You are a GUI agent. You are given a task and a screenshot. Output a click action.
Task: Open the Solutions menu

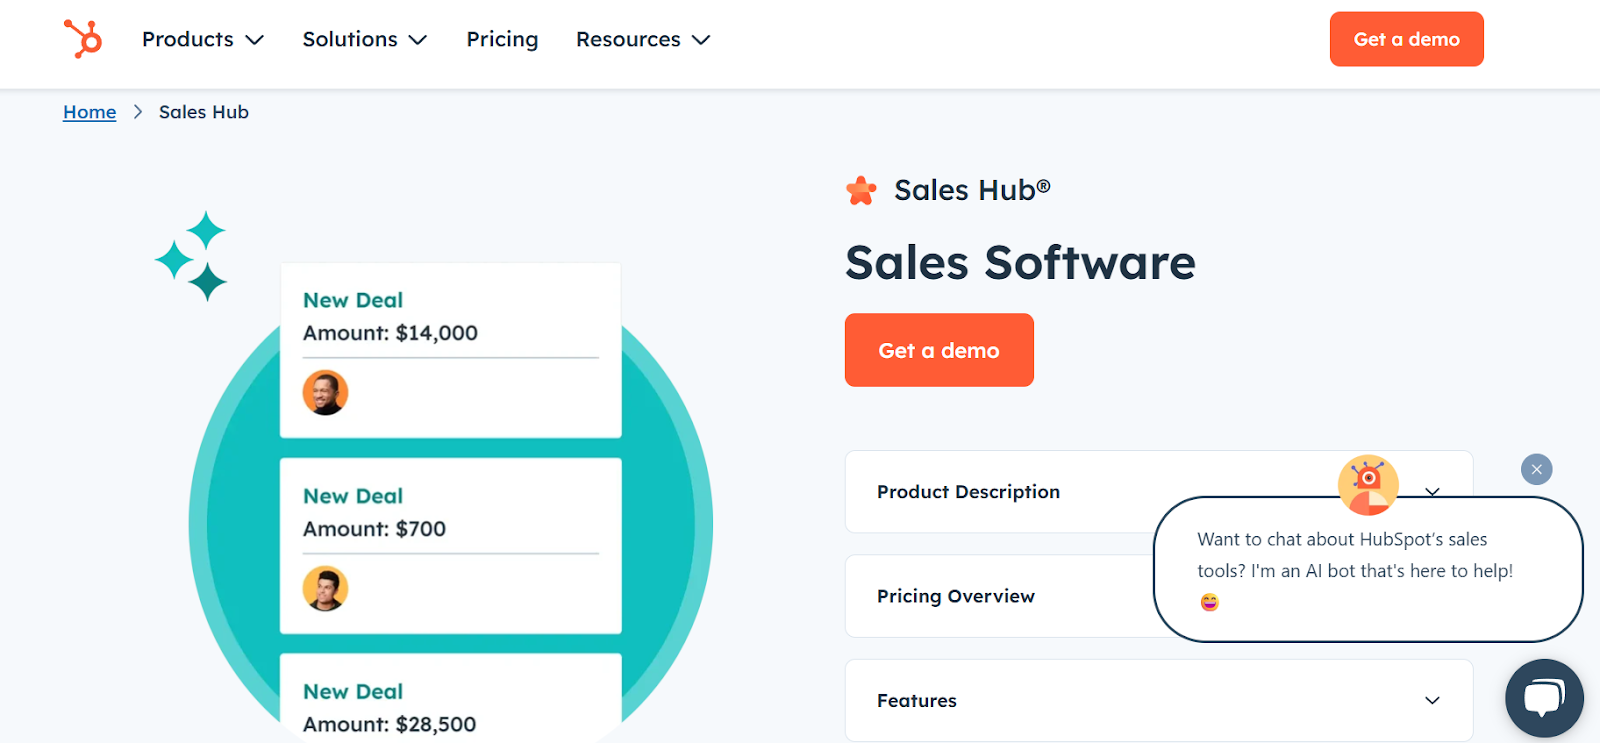pos(365,39)
